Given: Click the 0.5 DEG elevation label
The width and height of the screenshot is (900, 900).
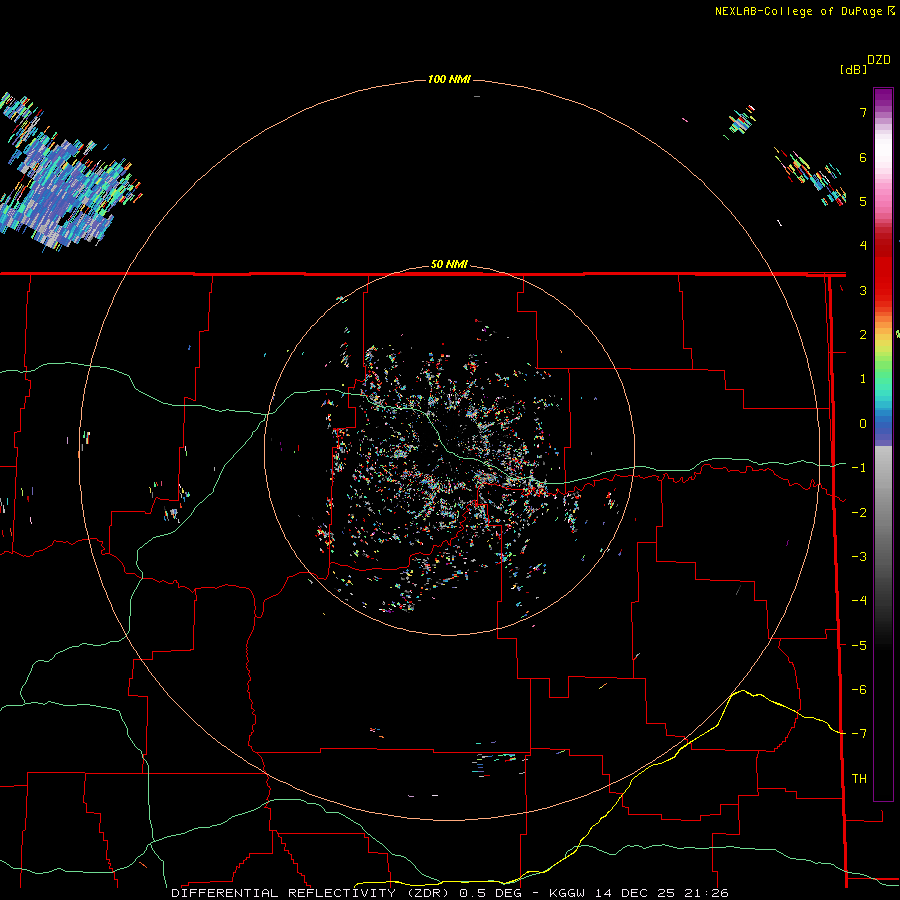Looking at the screenshot, I should pos(490,893).
